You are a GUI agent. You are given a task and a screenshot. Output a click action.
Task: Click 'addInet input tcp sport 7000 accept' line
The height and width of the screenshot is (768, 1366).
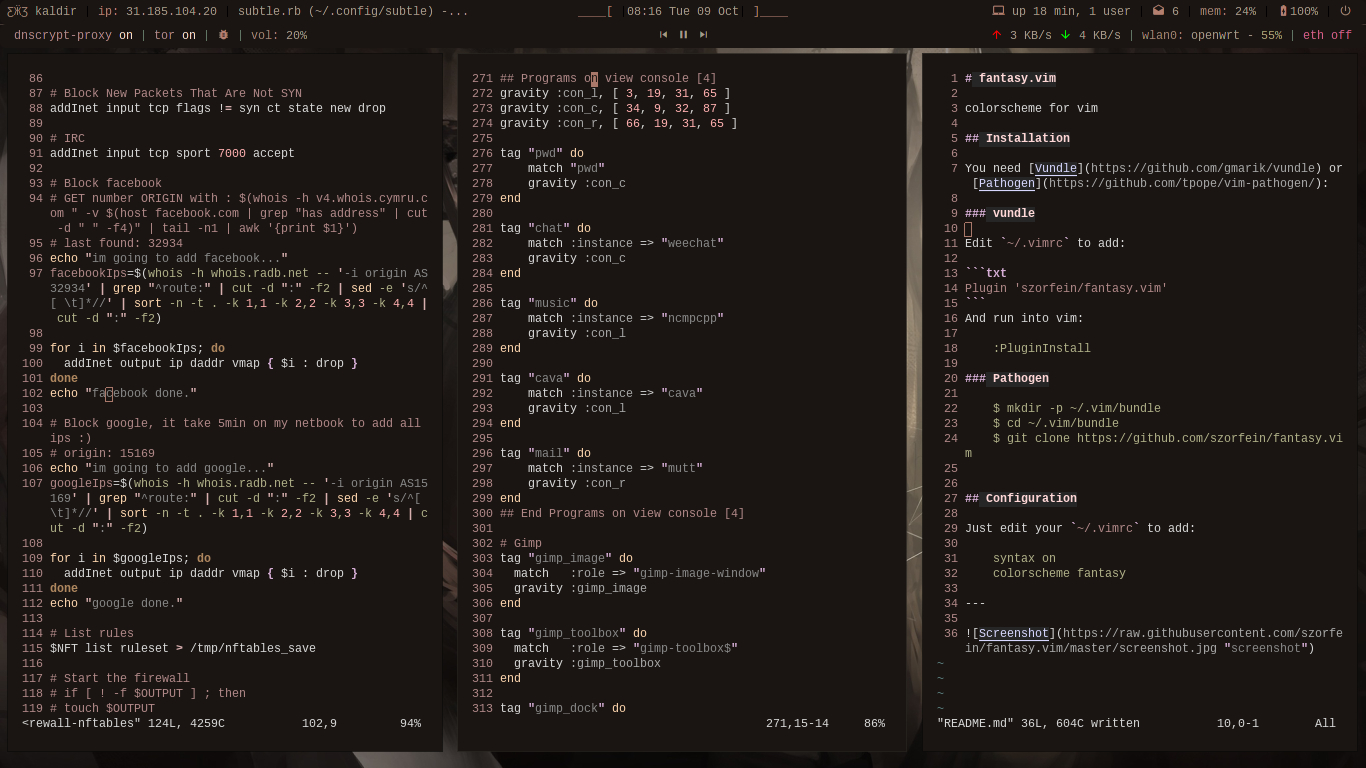172,153
